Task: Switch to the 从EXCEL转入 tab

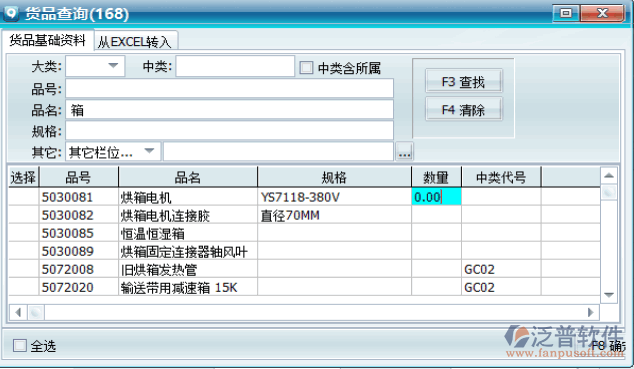Action: [135, 42]
